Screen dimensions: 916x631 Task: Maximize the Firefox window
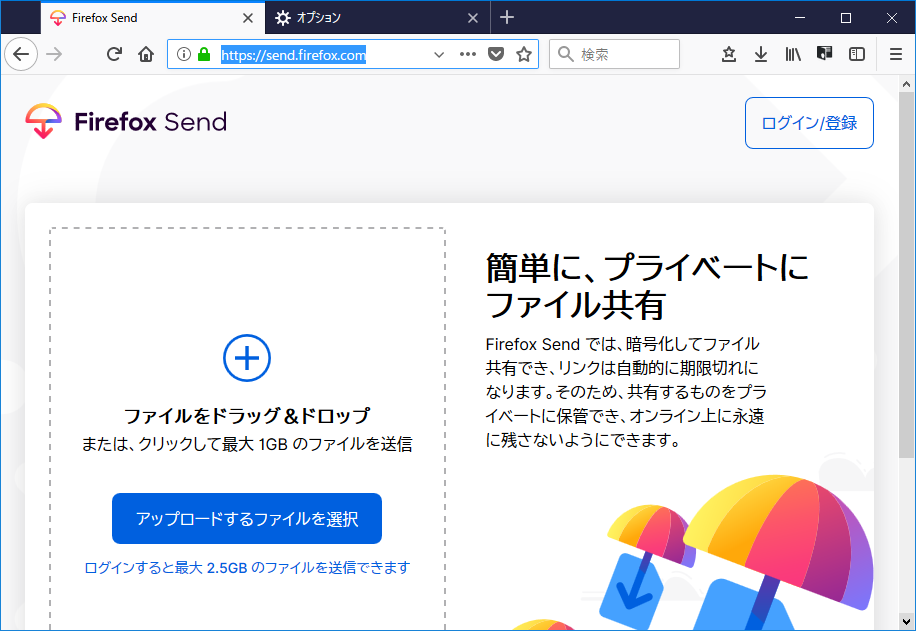[x=845, y=18]
